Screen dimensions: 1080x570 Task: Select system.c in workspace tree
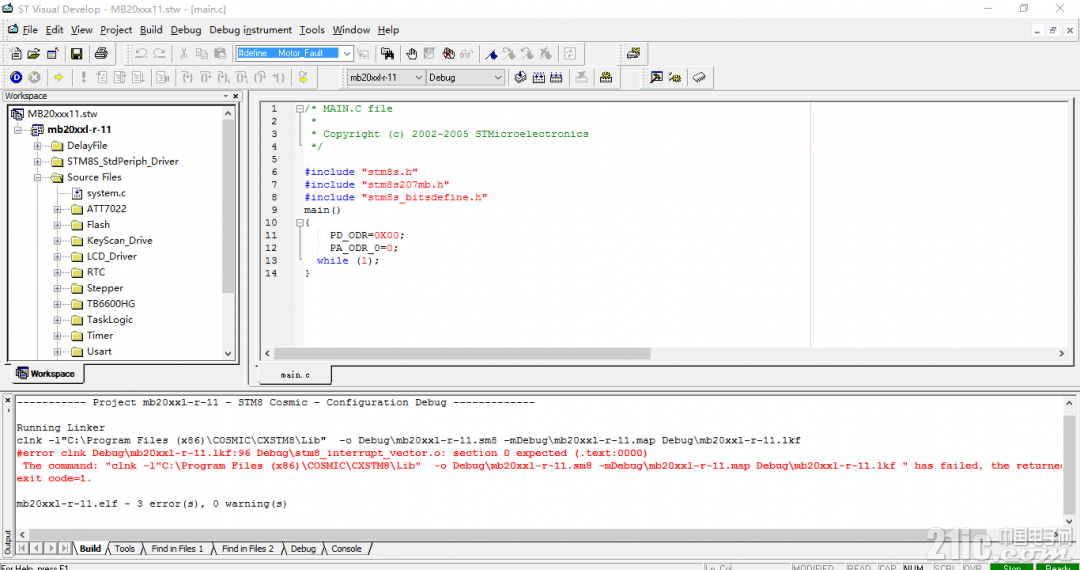[x=106, y=193]
